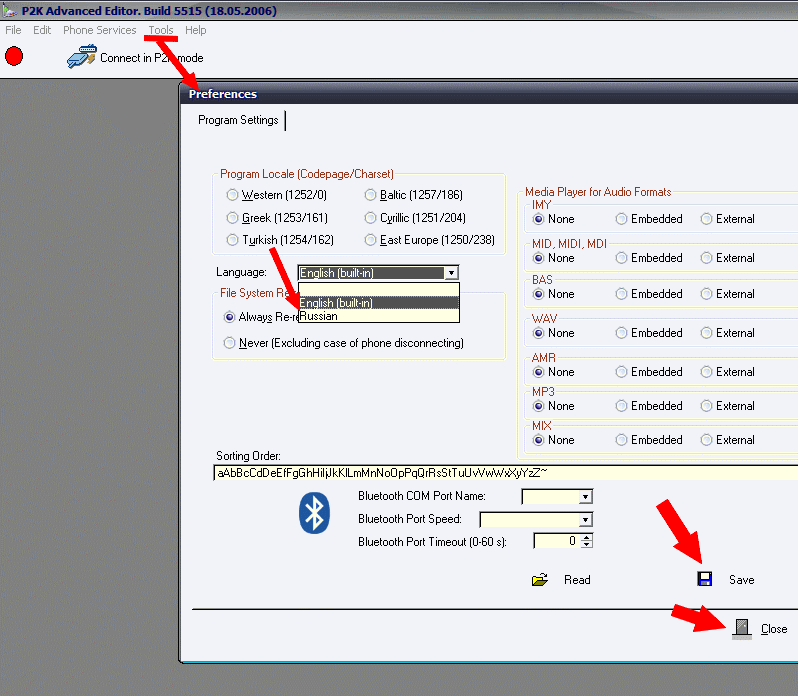Open the Tools menu
The image size is (798, 696).
(x=161, y=30)
